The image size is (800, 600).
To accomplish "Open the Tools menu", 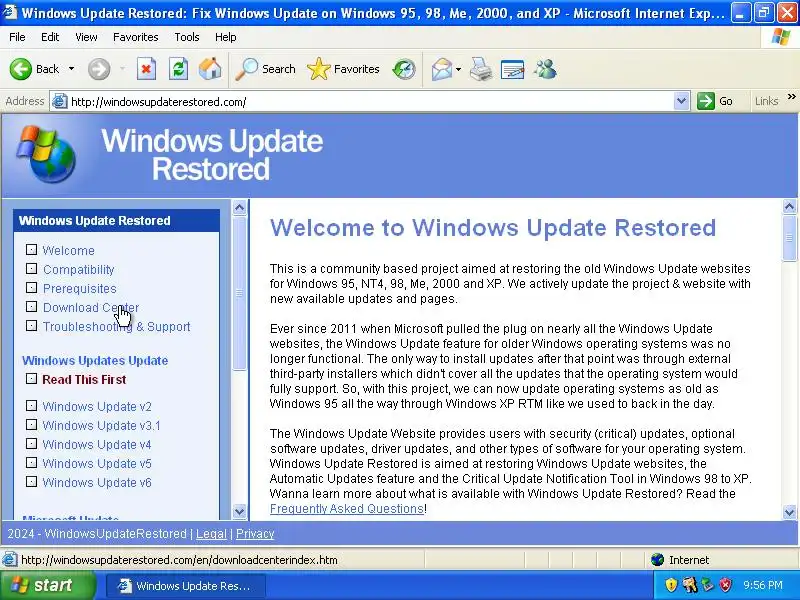I will tap(187, 37).
